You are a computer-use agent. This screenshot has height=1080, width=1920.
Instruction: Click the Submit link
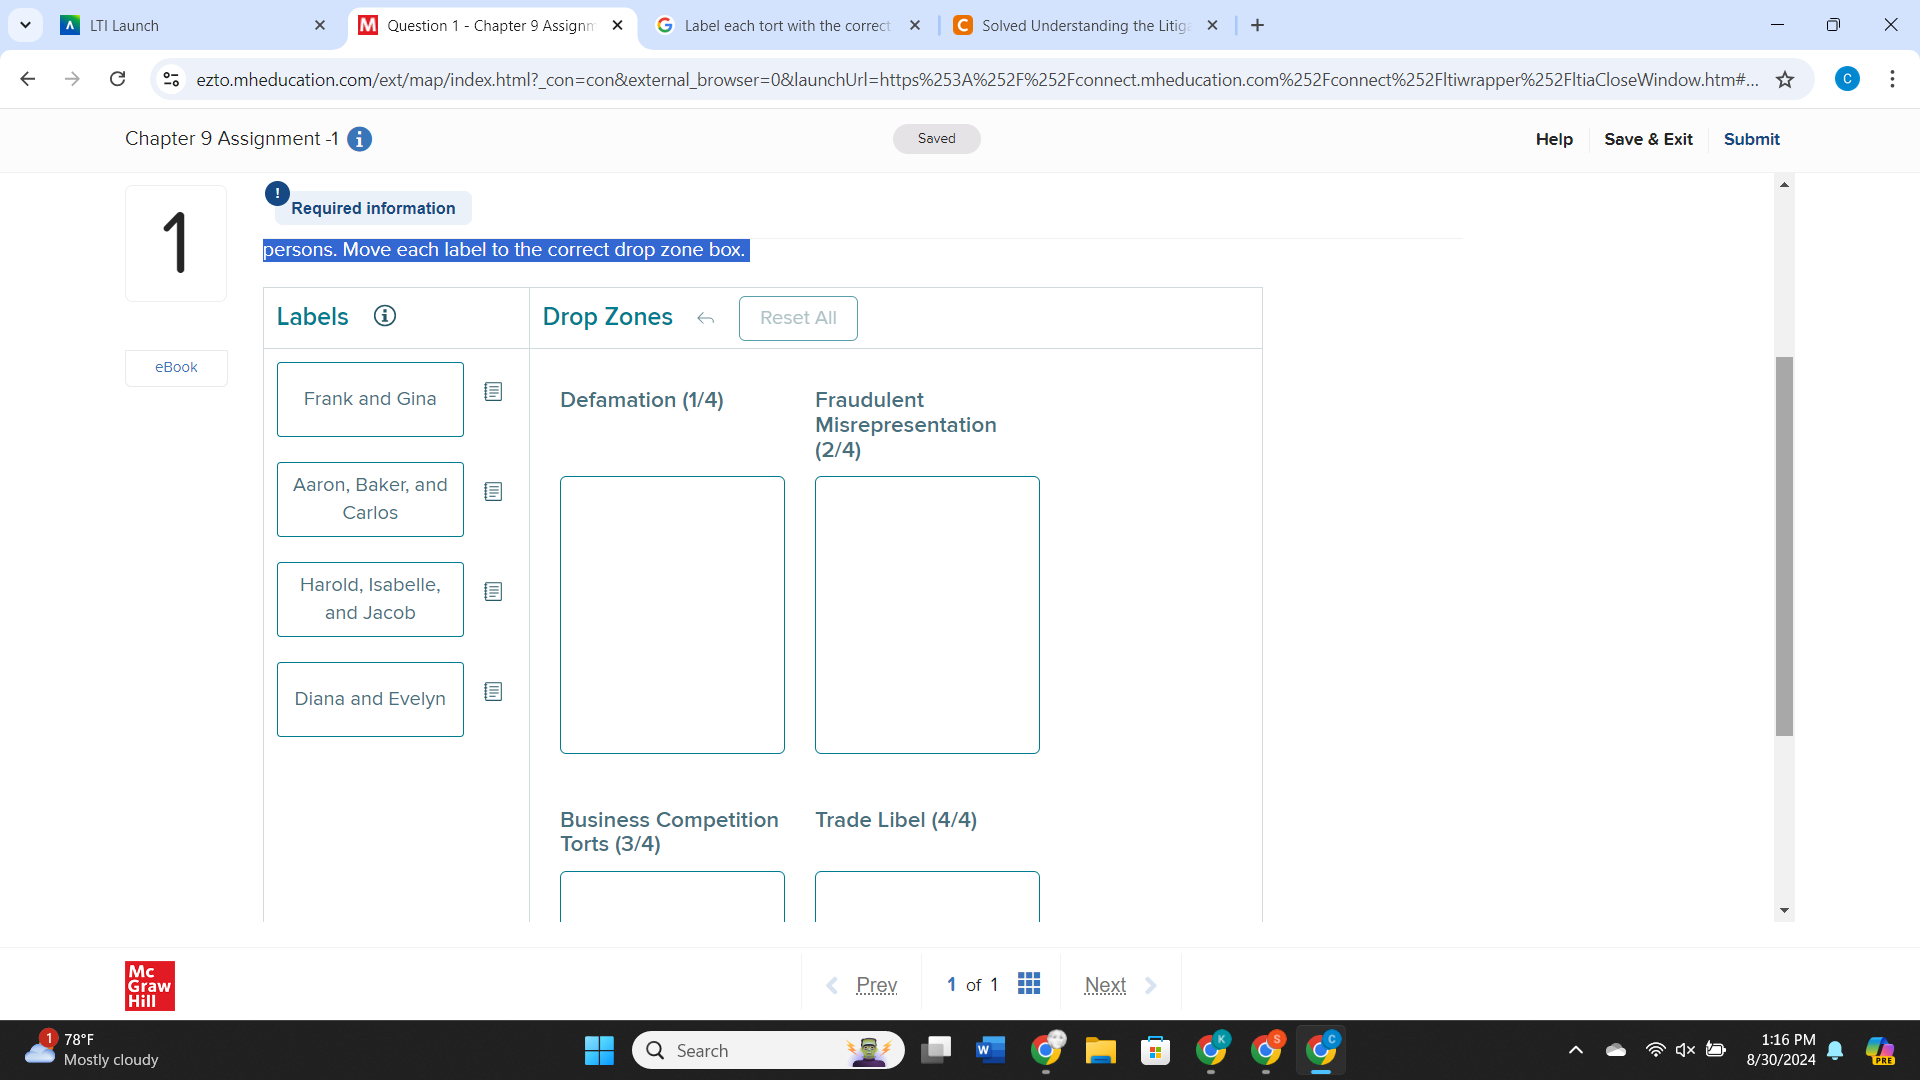[x=1751, y=139]
